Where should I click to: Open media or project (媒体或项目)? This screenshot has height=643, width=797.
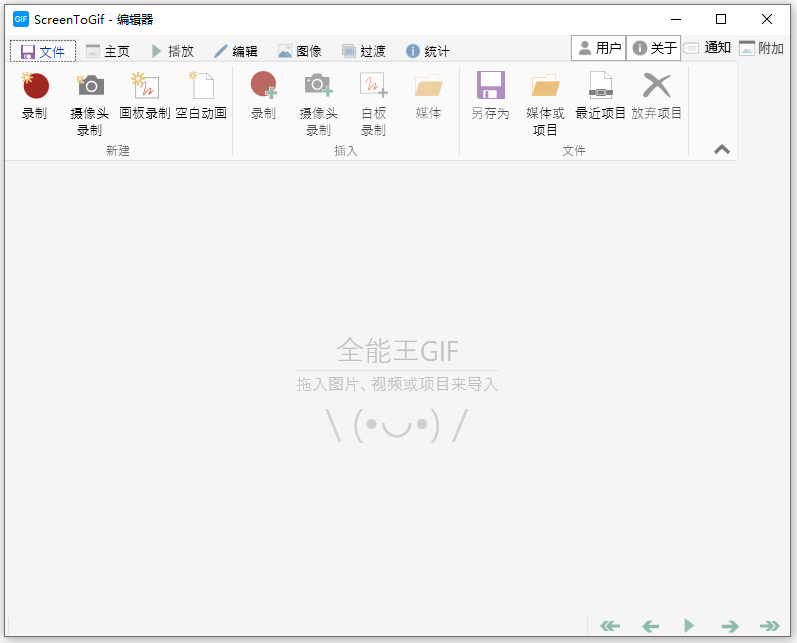coord(545,104)
